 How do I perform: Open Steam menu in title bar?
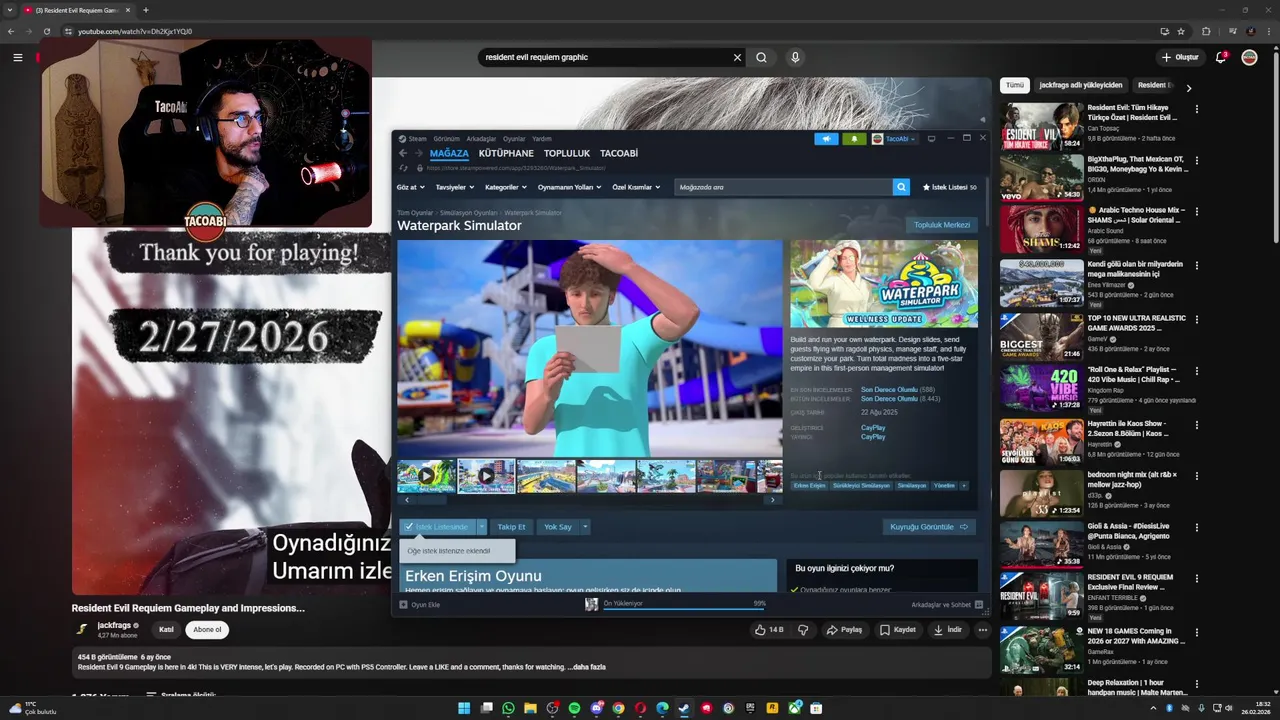tap(413, 139)
